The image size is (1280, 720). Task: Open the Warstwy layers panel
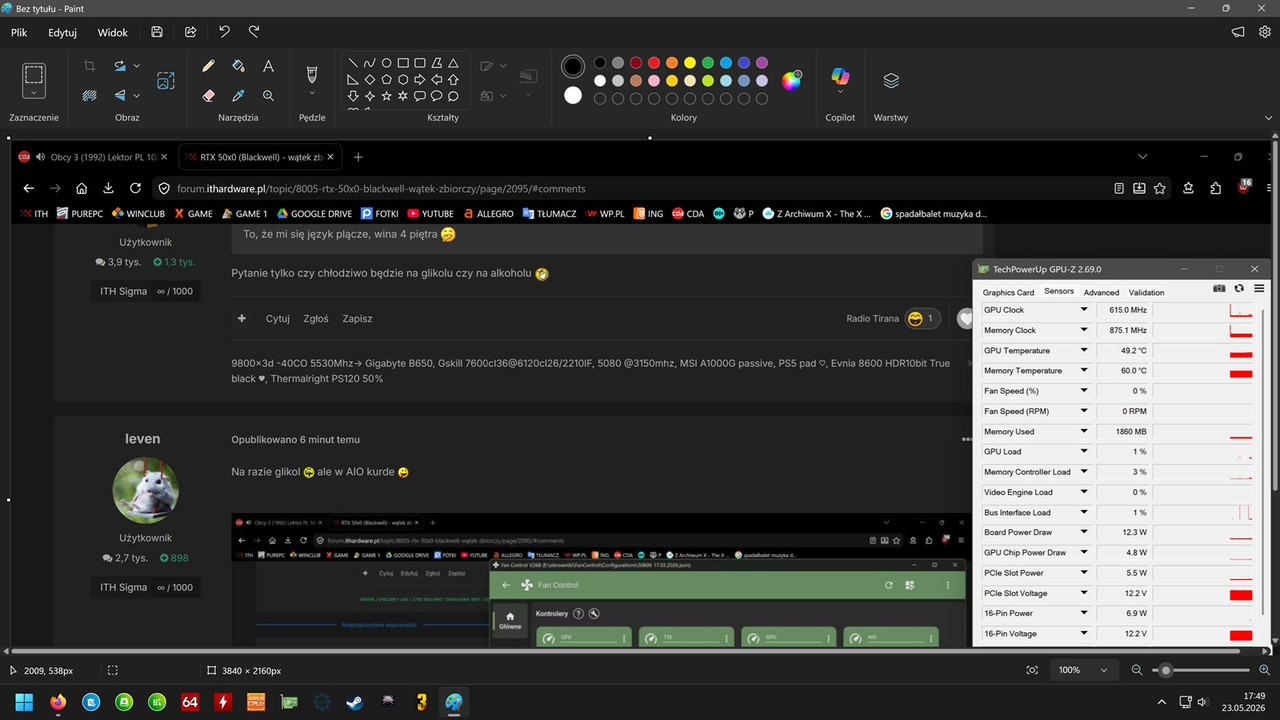891,81
